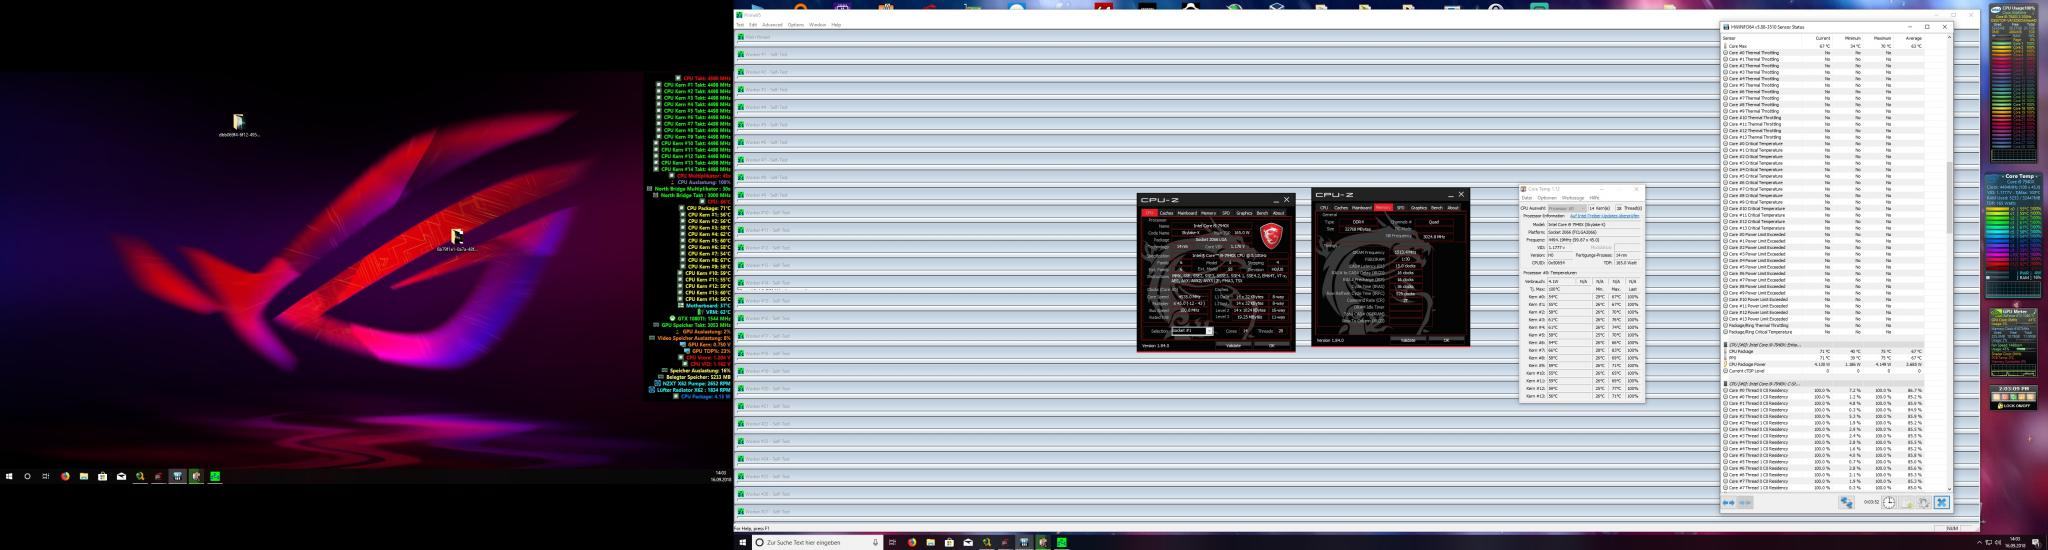
Task: Open the Window menu in Prime95
Action: 817,25
